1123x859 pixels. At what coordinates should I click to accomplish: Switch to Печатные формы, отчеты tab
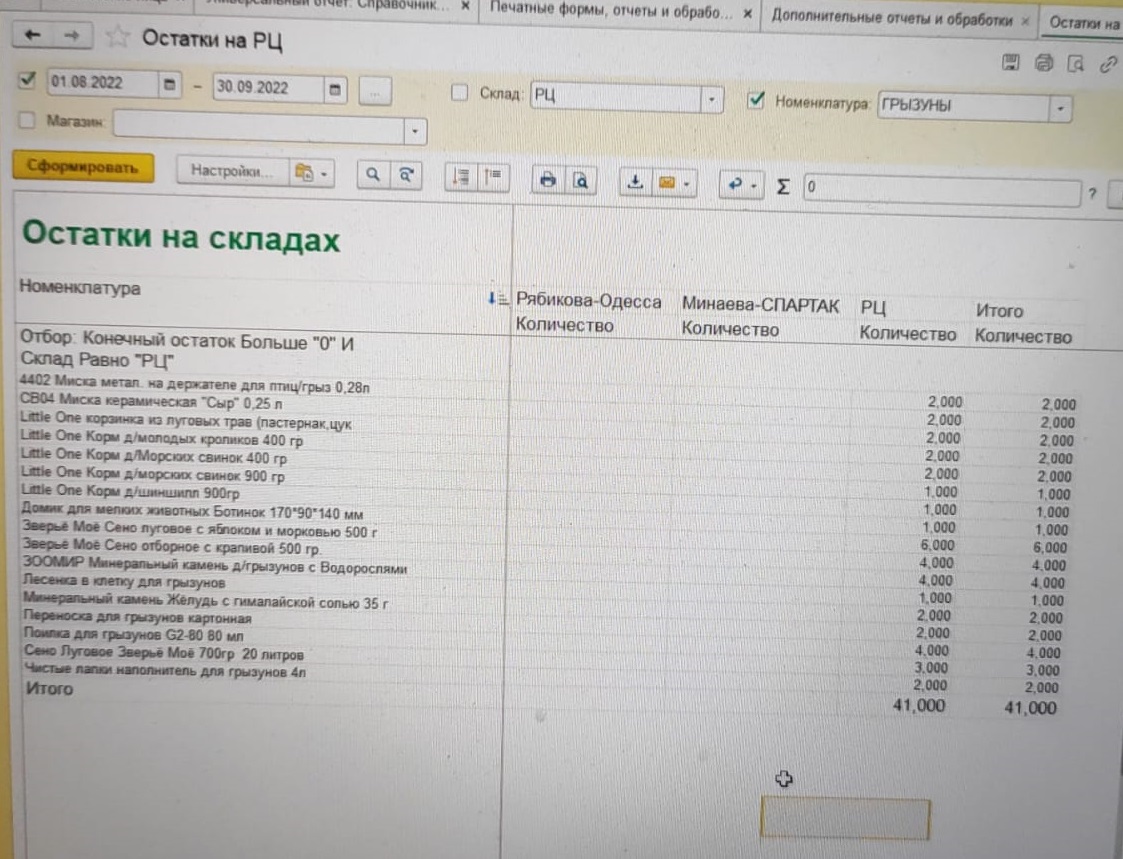point(617,15)
